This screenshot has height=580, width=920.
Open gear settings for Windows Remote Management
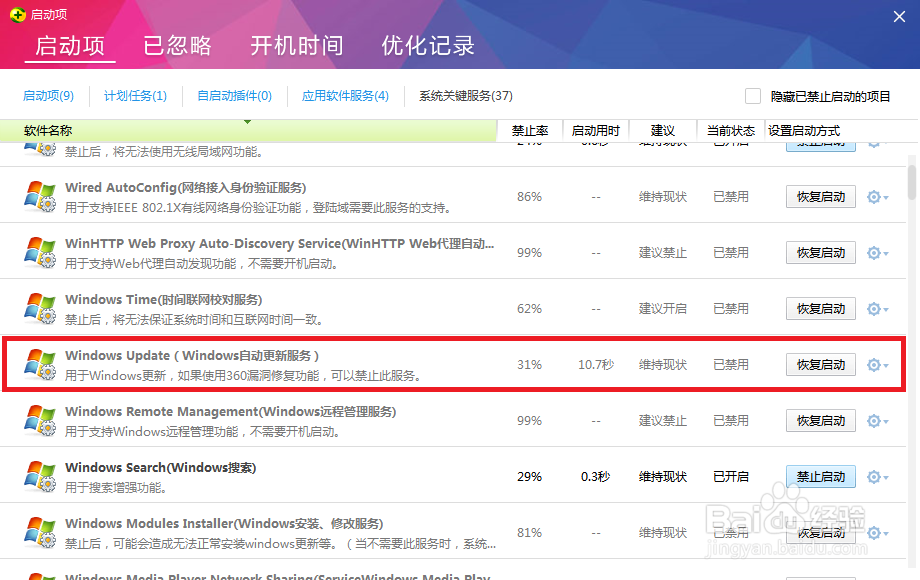point(877,421)
